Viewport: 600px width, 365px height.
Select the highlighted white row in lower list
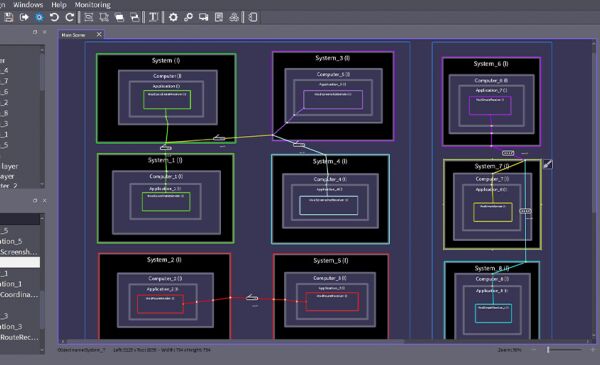pos(20,262)
